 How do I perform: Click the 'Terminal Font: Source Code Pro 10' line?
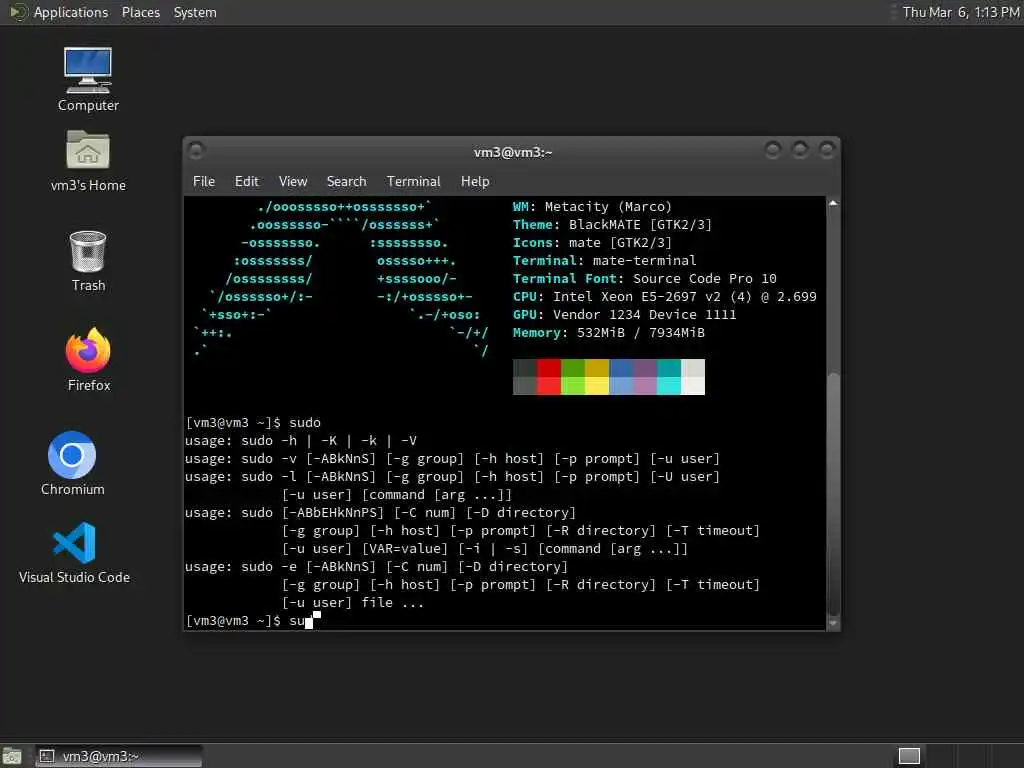pos(645,279)
